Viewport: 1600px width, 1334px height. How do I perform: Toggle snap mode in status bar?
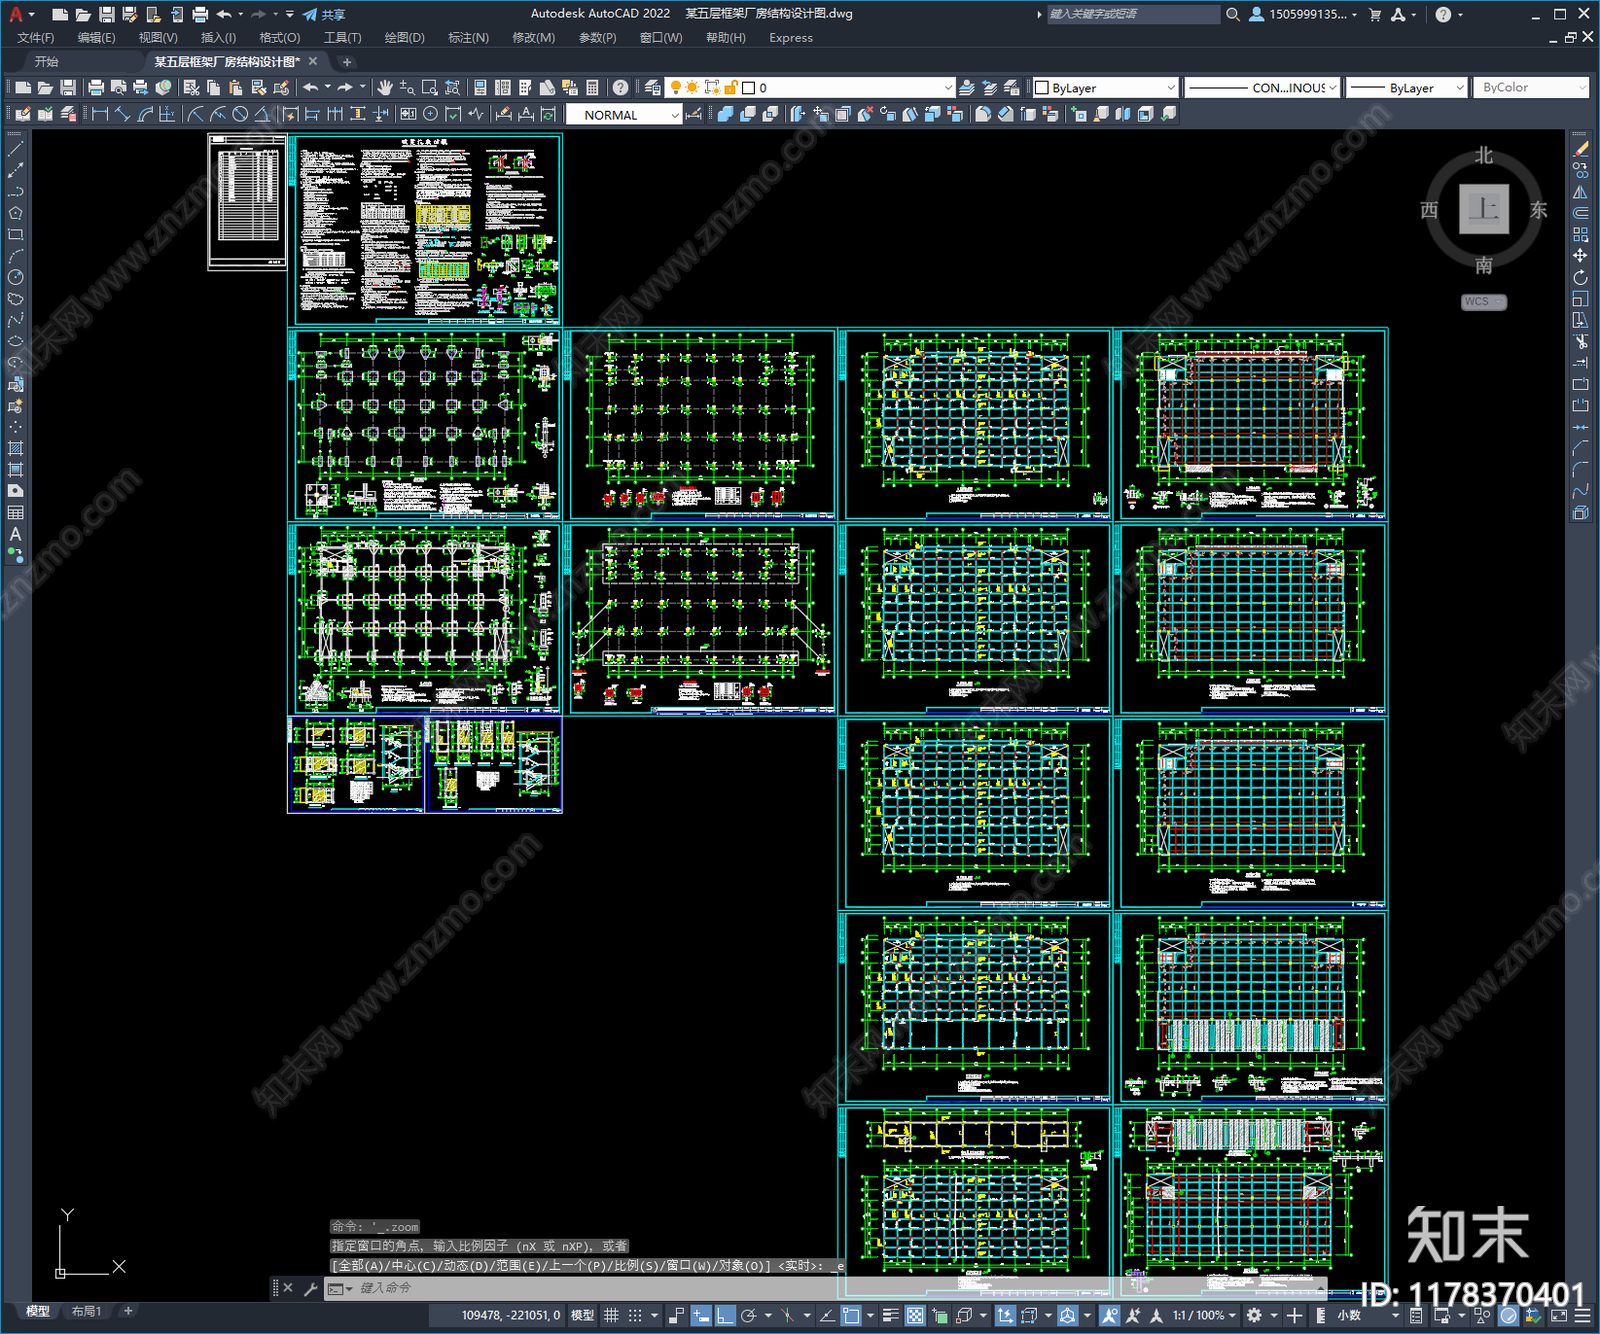click(x=635, y=1315)
